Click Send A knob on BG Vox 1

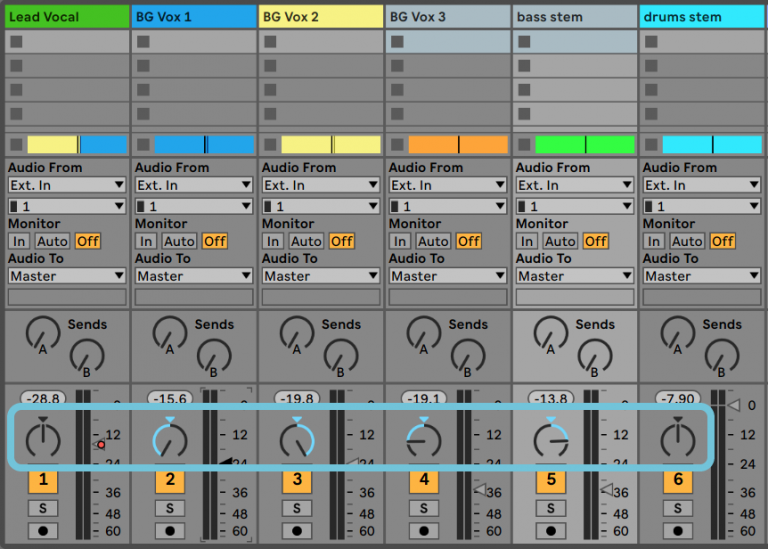(x=170, y=334)
